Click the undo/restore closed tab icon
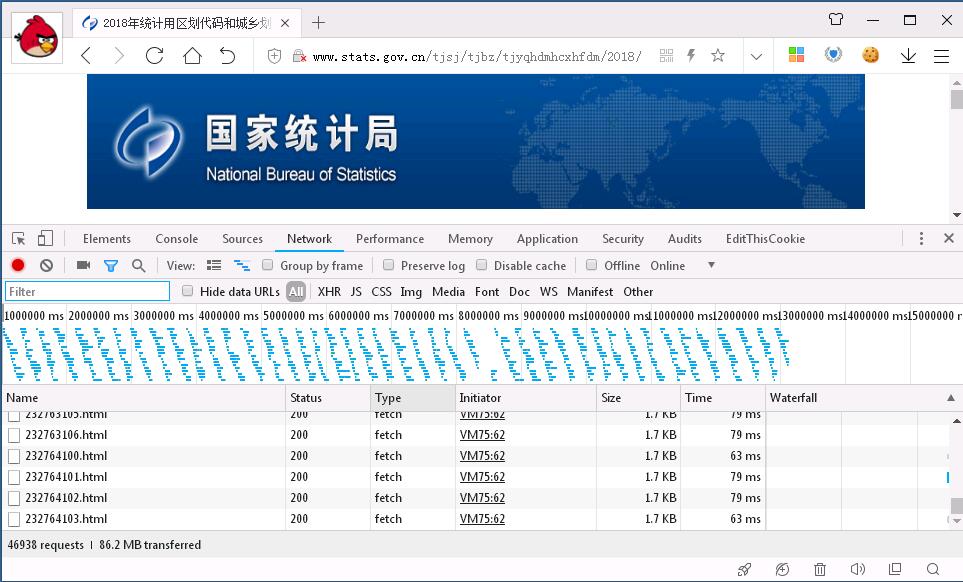963x582 pixels. (227, 56)
